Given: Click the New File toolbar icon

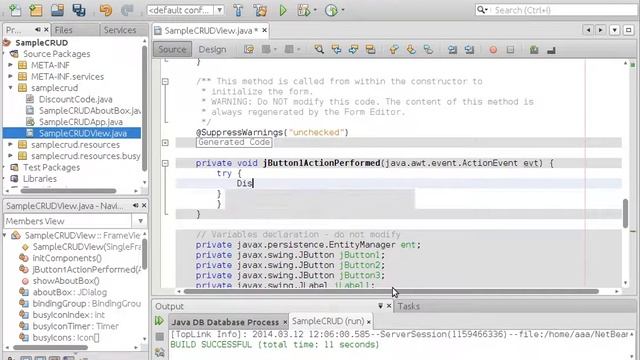Looking at the screenshot, I should coord(15,10).
